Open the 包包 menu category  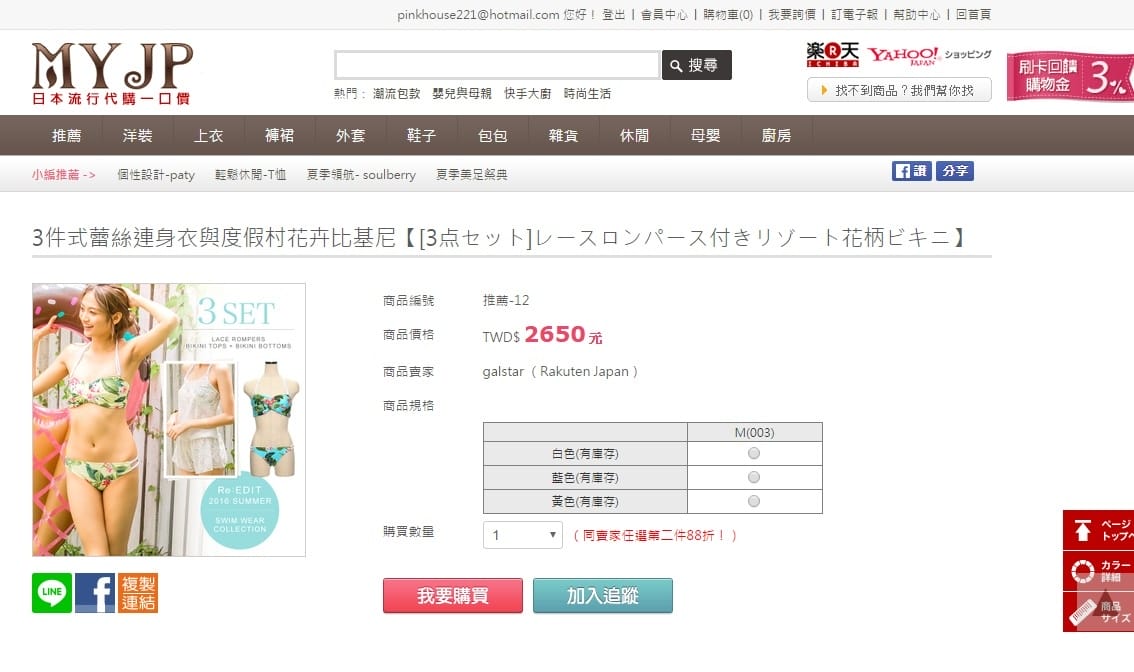493,135
